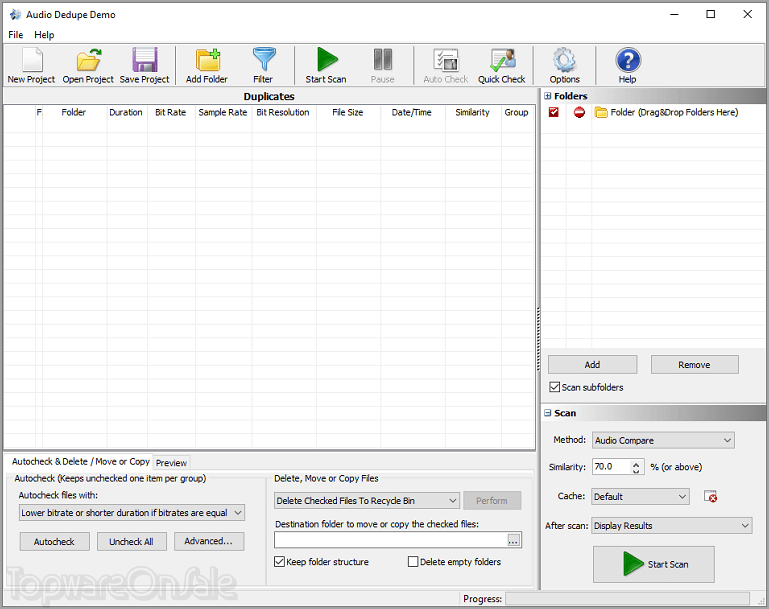Sort by the File Size column header
Viewport: 769px width, 609px height.
pyautogui.click(x=348, y=112)
